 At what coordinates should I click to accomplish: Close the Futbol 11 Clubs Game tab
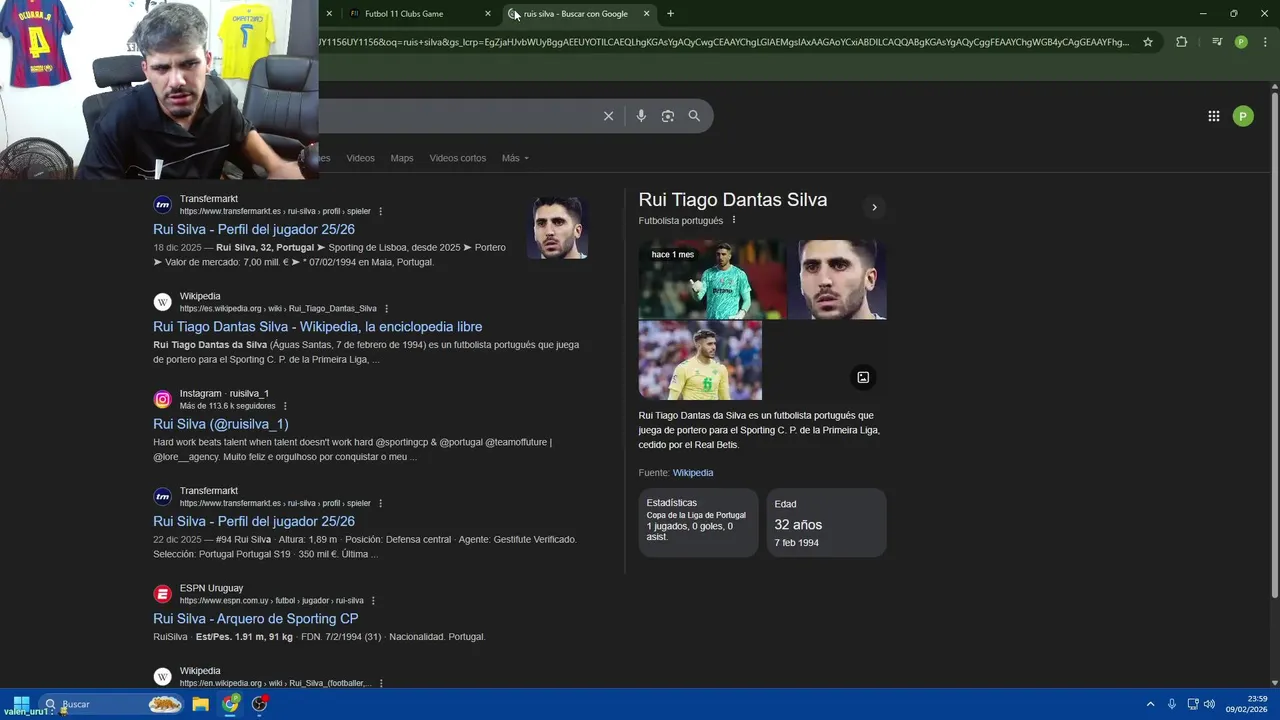tap(488, 14)
